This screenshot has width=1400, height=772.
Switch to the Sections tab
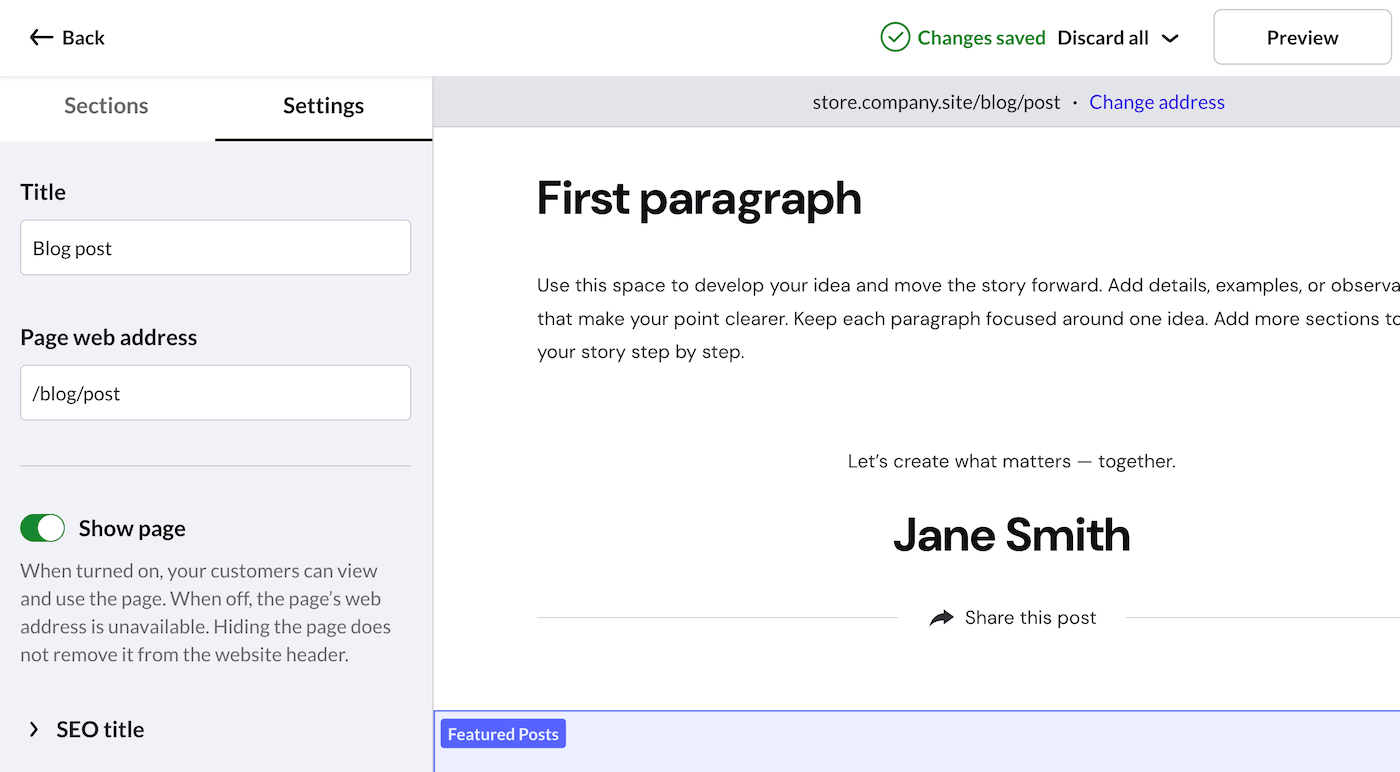point(106,106)
